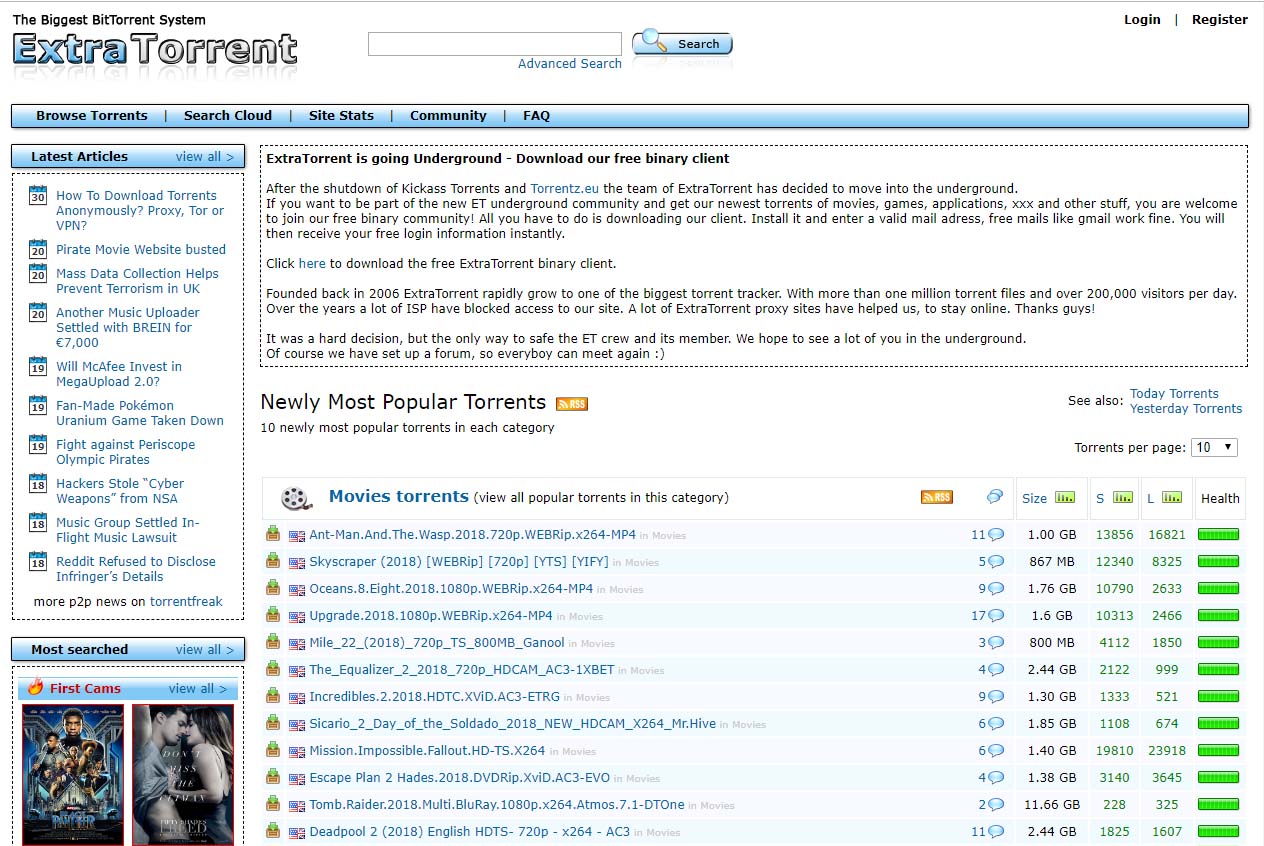Open Browse Torrents menu
This screenshot has height=846, width=1264.
tap(92, 116)
